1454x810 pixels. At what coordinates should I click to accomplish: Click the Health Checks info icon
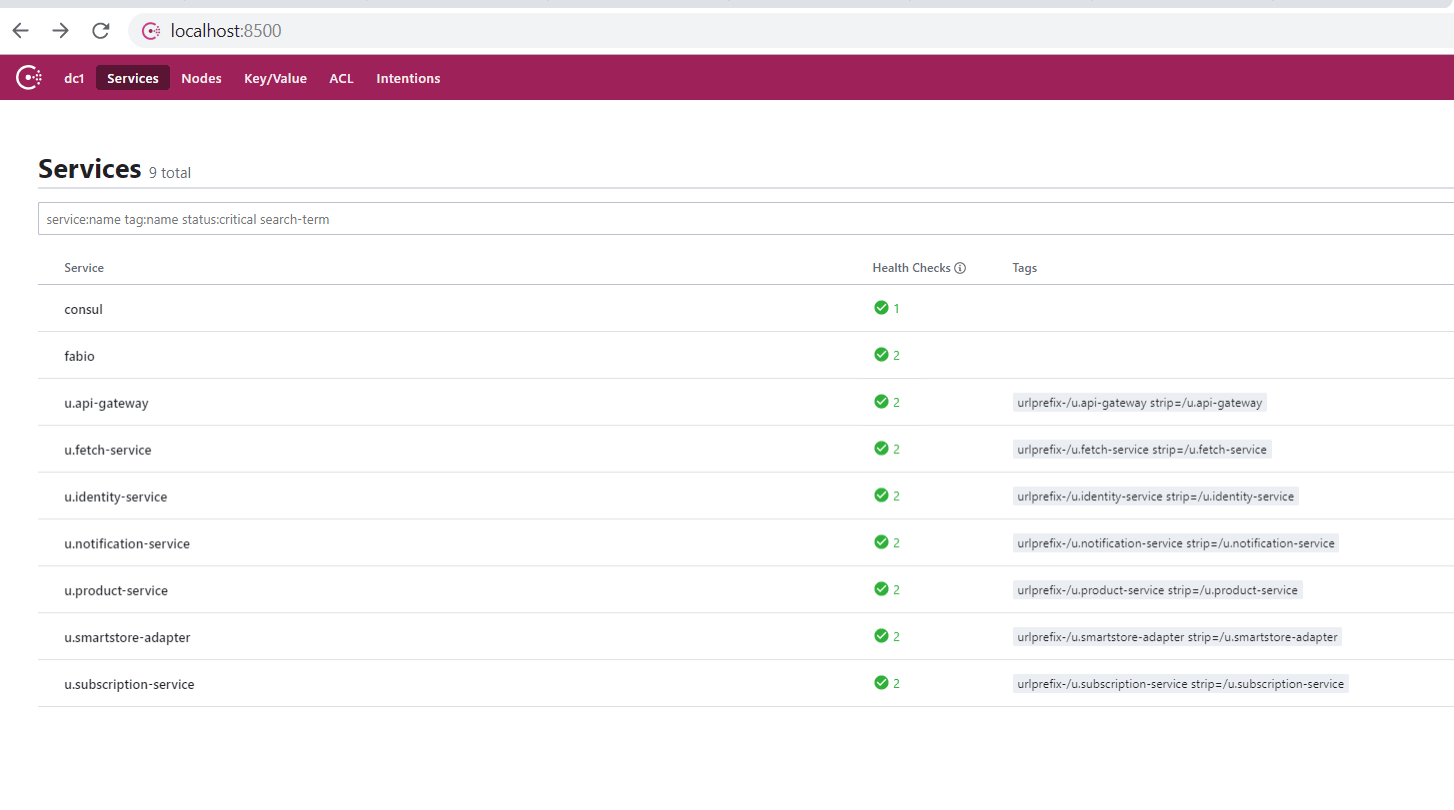point(960,268)
